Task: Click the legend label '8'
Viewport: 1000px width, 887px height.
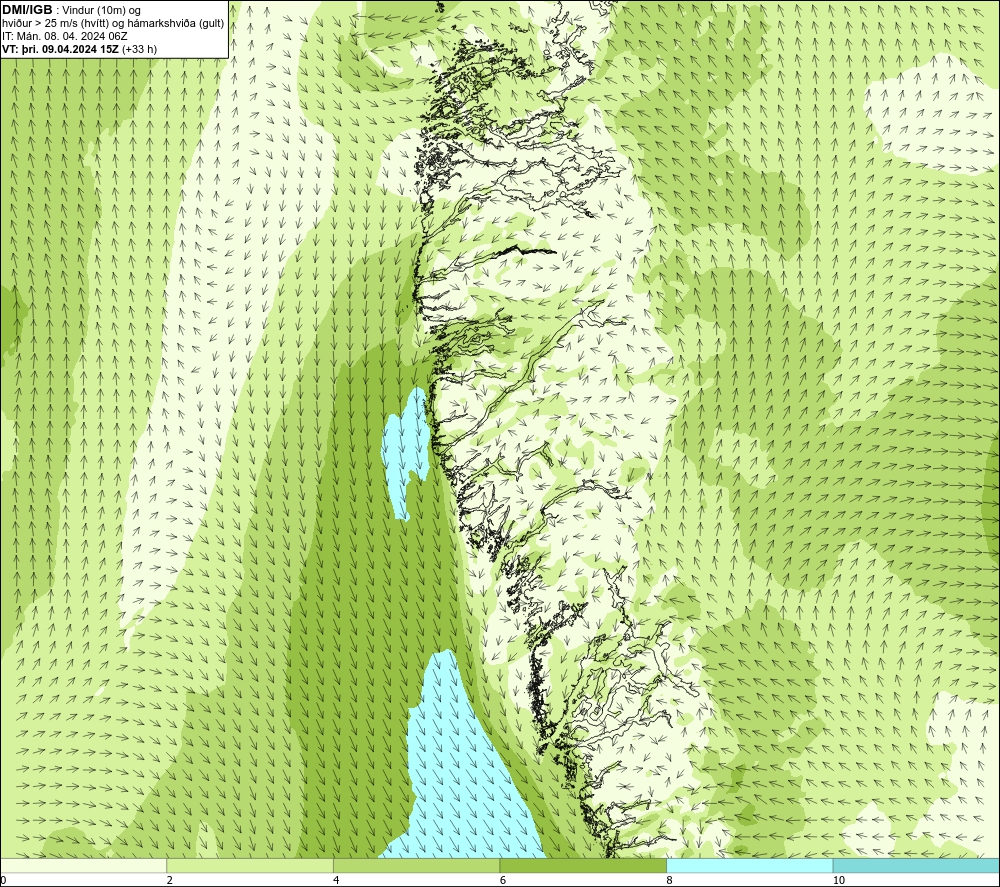Action: [670, 881]
